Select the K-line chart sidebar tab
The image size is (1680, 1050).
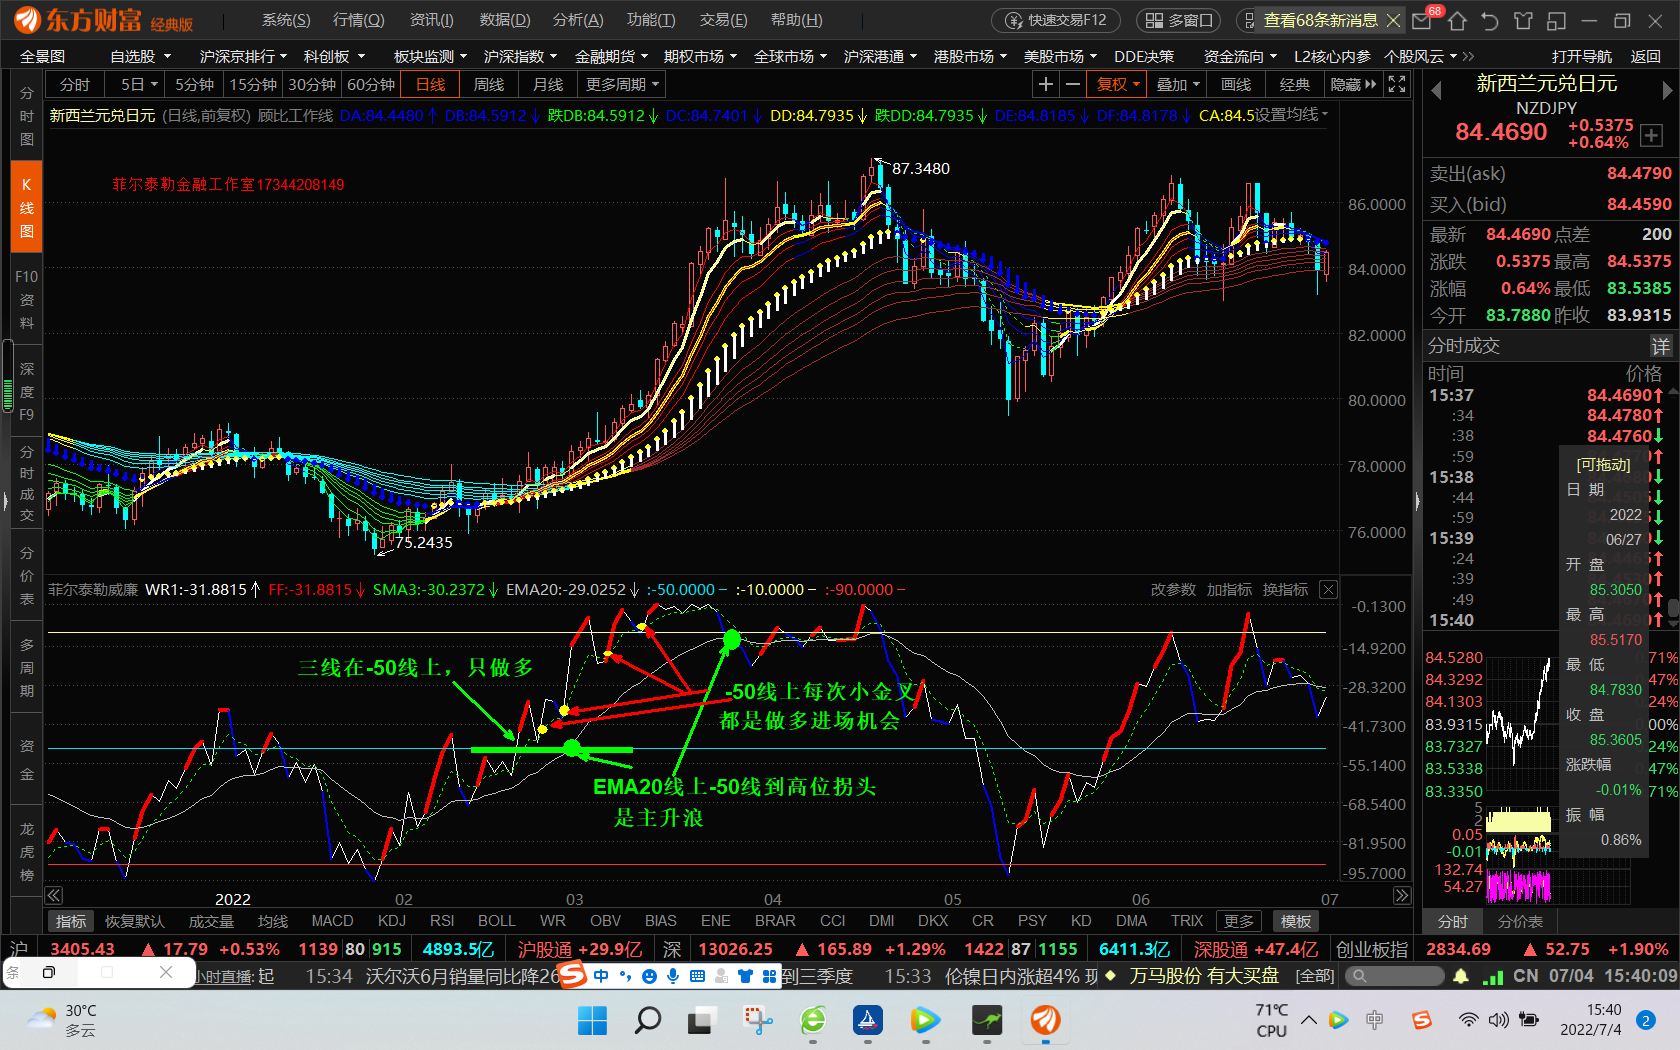click(26, 208)
